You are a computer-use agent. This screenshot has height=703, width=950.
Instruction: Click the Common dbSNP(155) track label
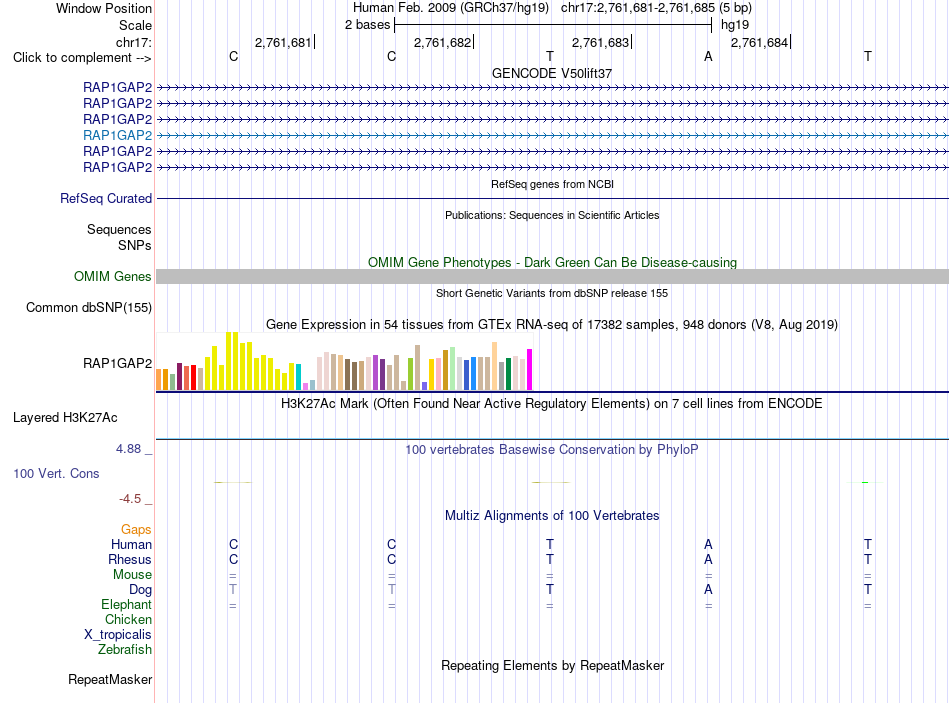[x=89, y=307]
